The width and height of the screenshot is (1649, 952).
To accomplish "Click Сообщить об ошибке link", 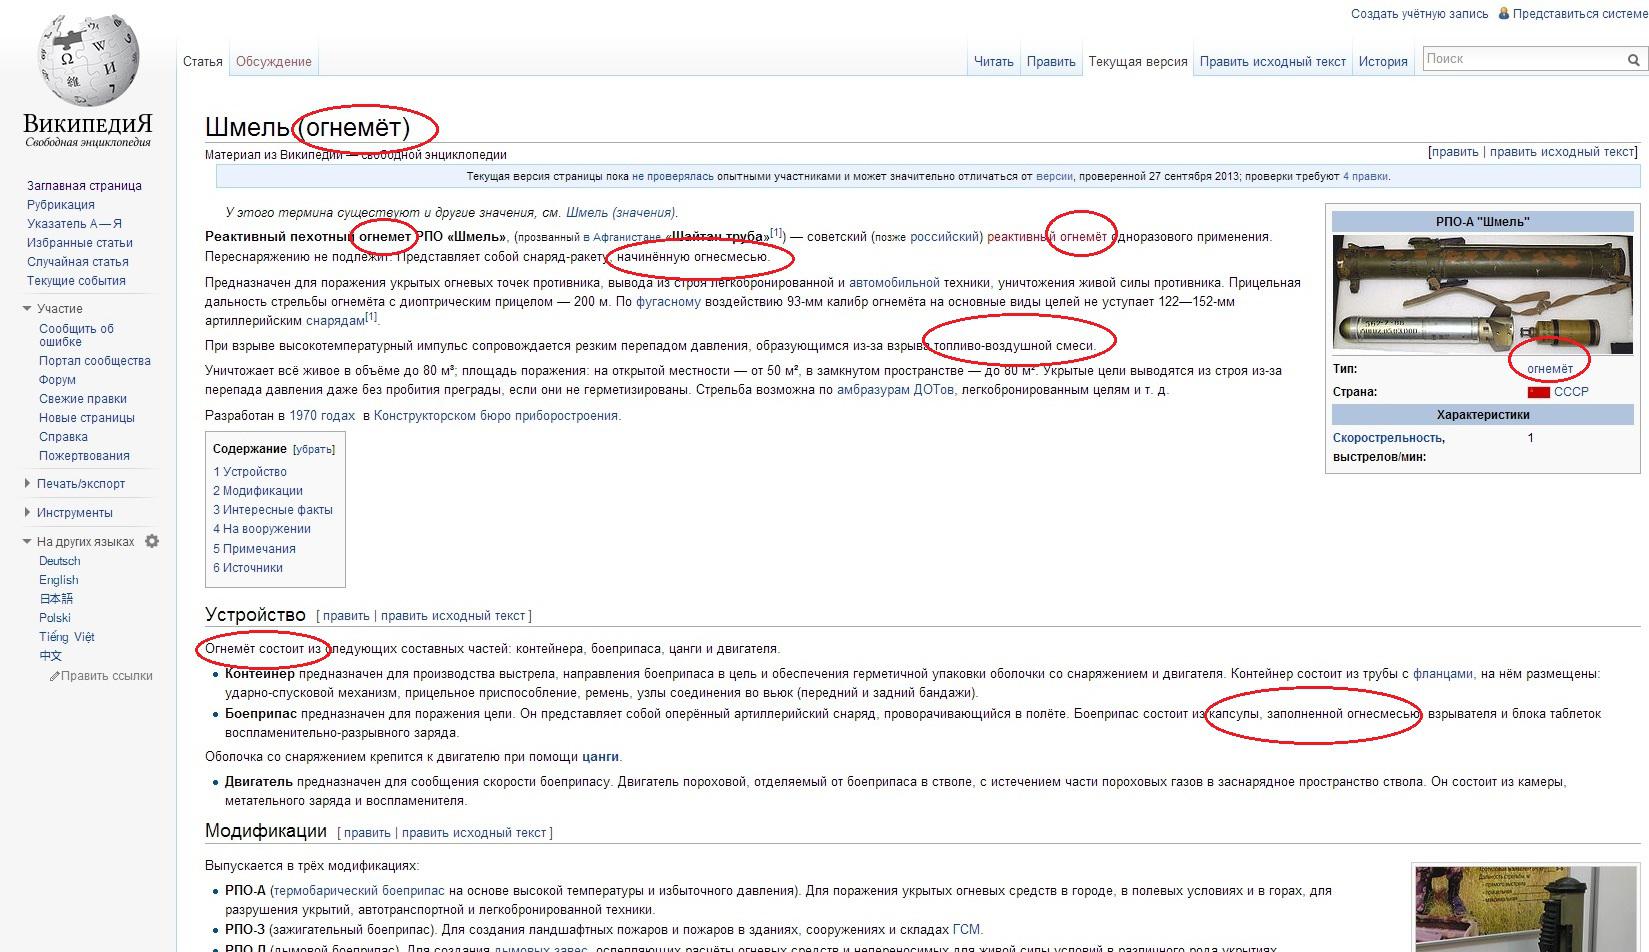I will [x=76, y=335].
